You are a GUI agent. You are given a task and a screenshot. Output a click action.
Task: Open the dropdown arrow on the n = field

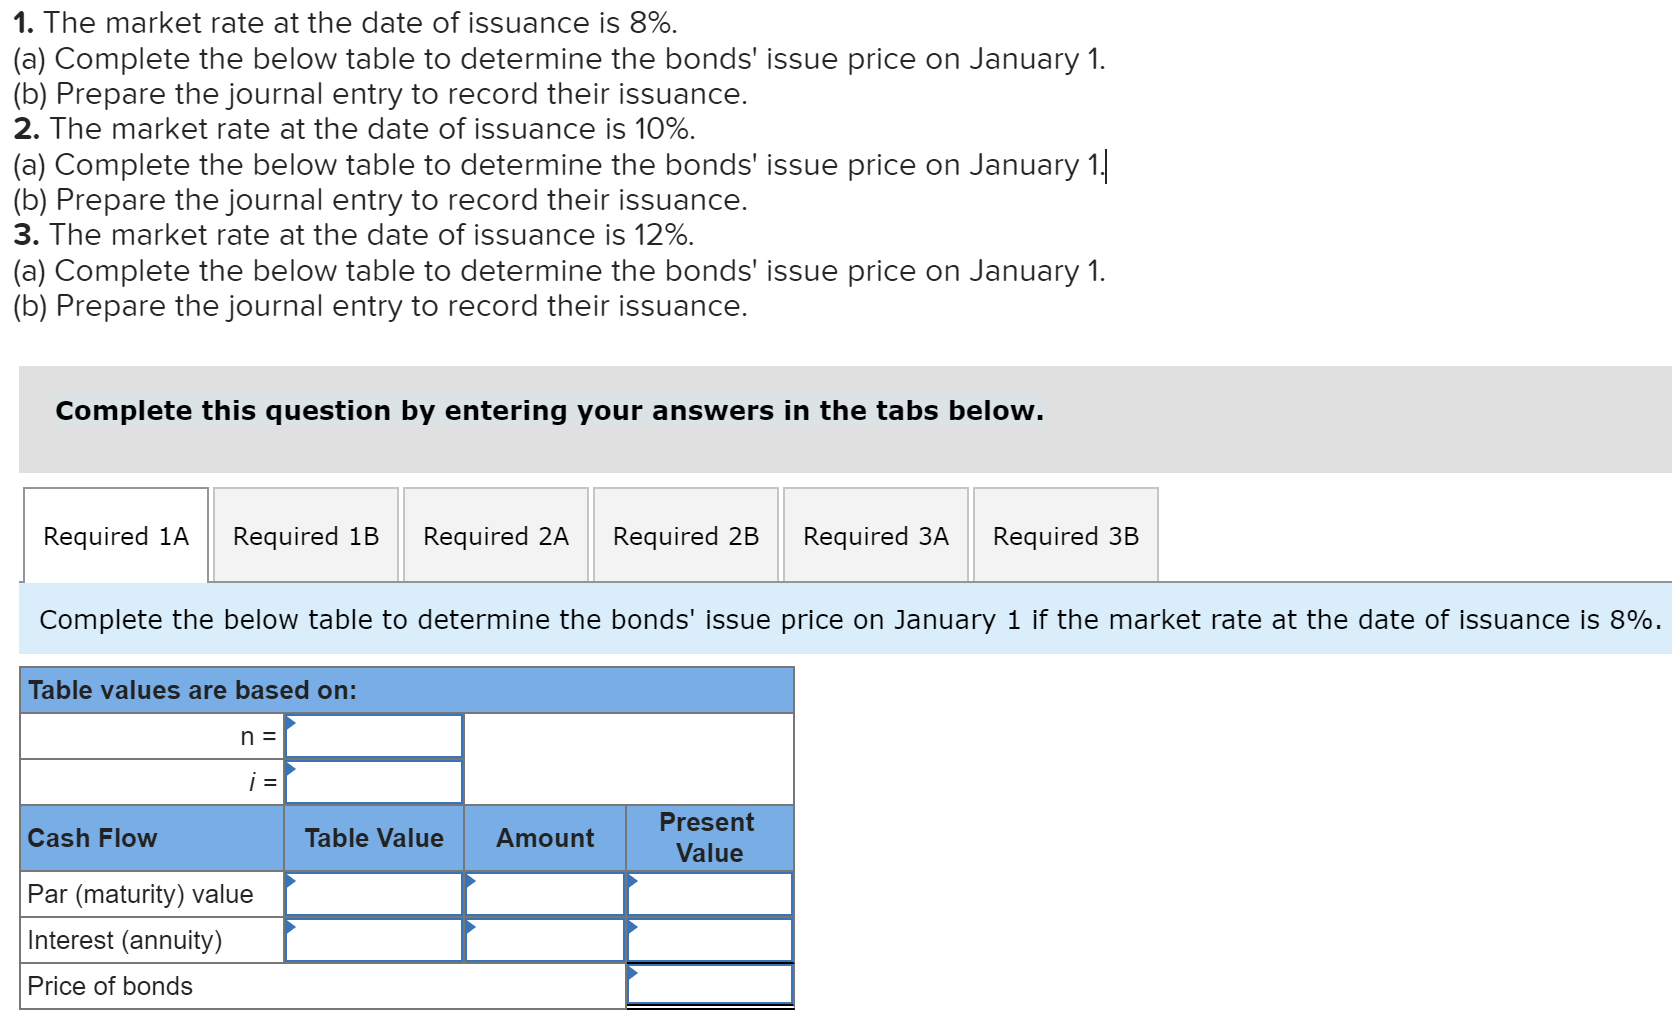(x=289, y=724)
